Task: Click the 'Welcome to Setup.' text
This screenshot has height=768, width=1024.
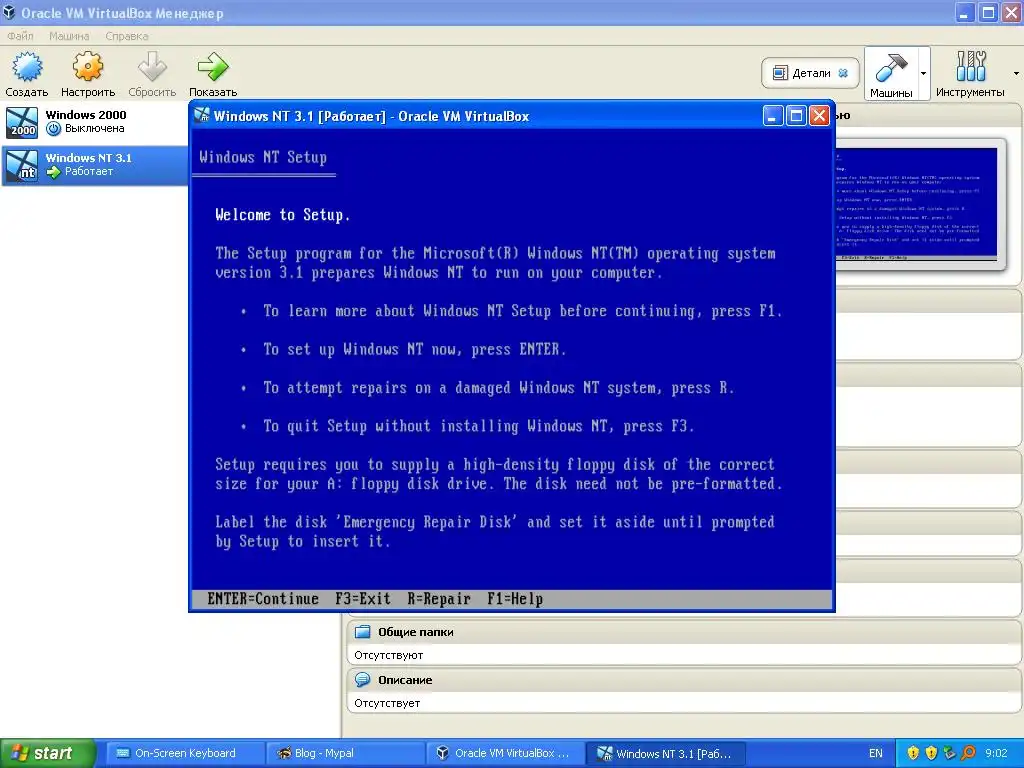Action: tap(282, 215)
